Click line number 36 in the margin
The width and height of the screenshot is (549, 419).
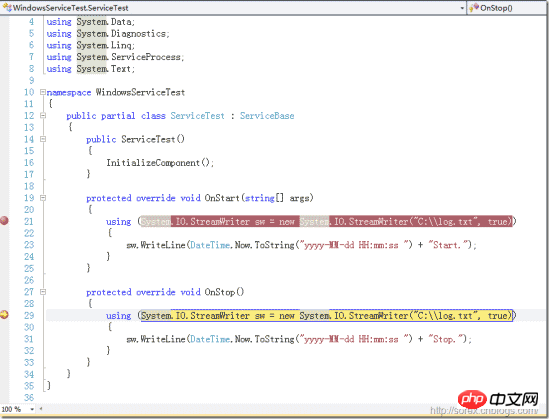pos(29,397)
